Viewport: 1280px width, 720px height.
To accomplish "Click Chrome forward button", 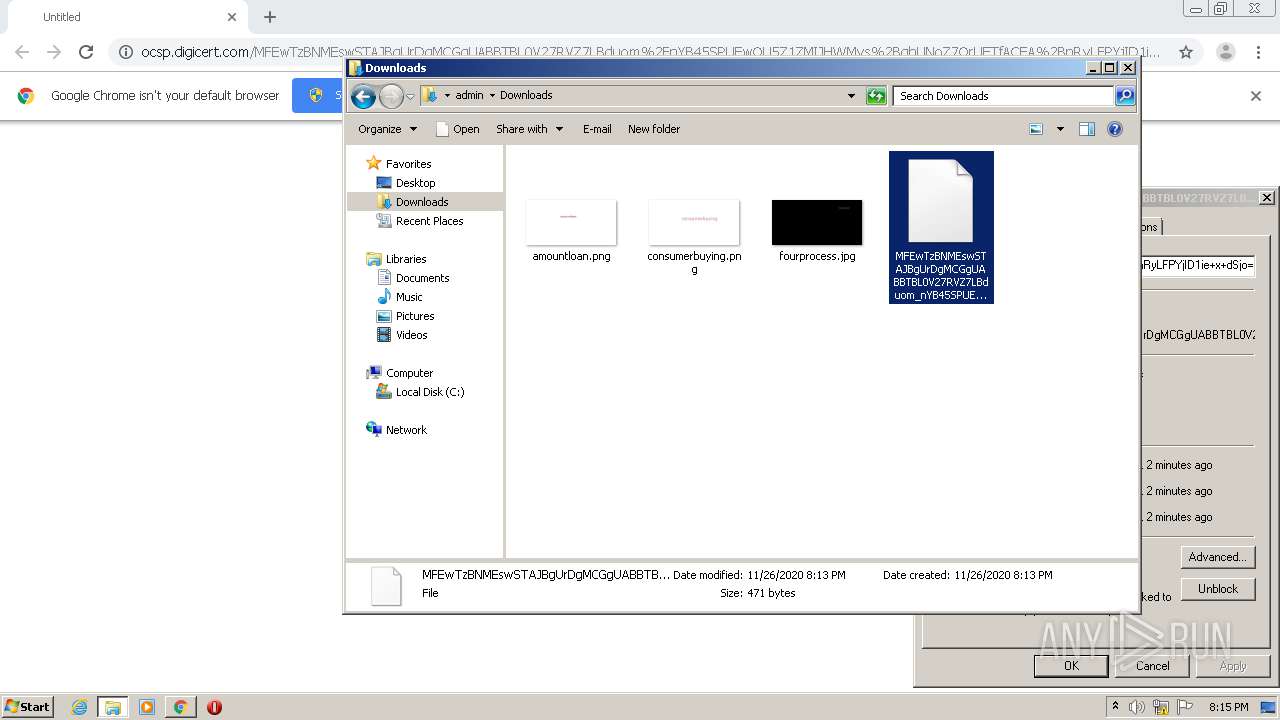I will pyautogui.click(x=54, y=52).
